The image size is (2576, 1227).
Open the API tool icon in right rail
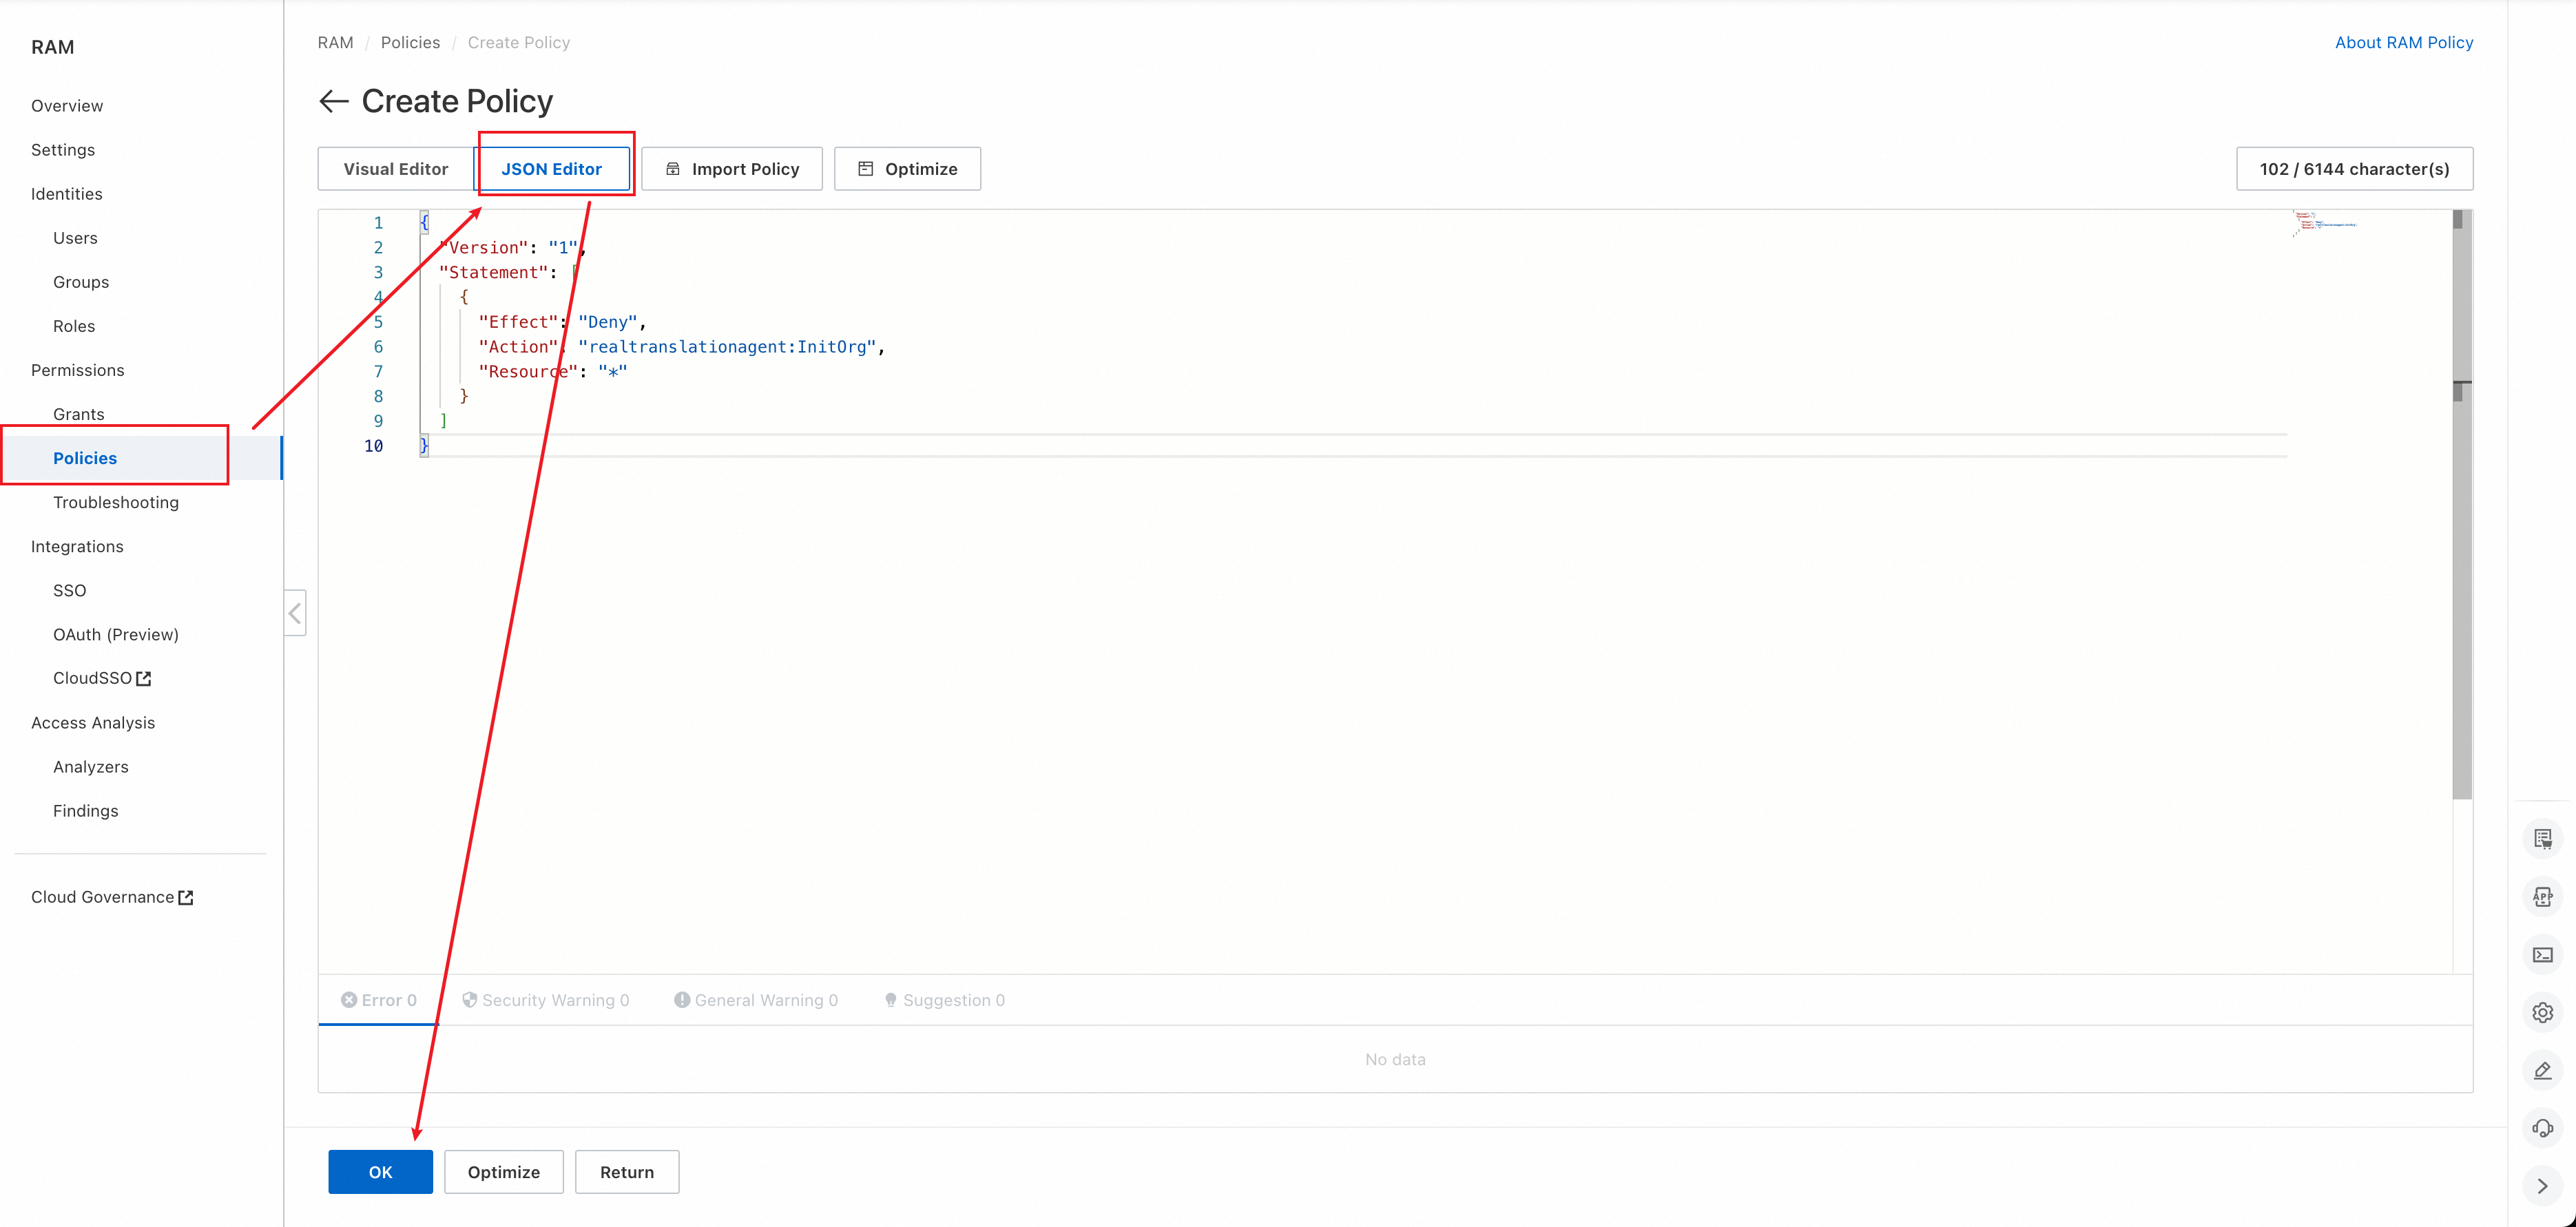(x=2542, y=897)
